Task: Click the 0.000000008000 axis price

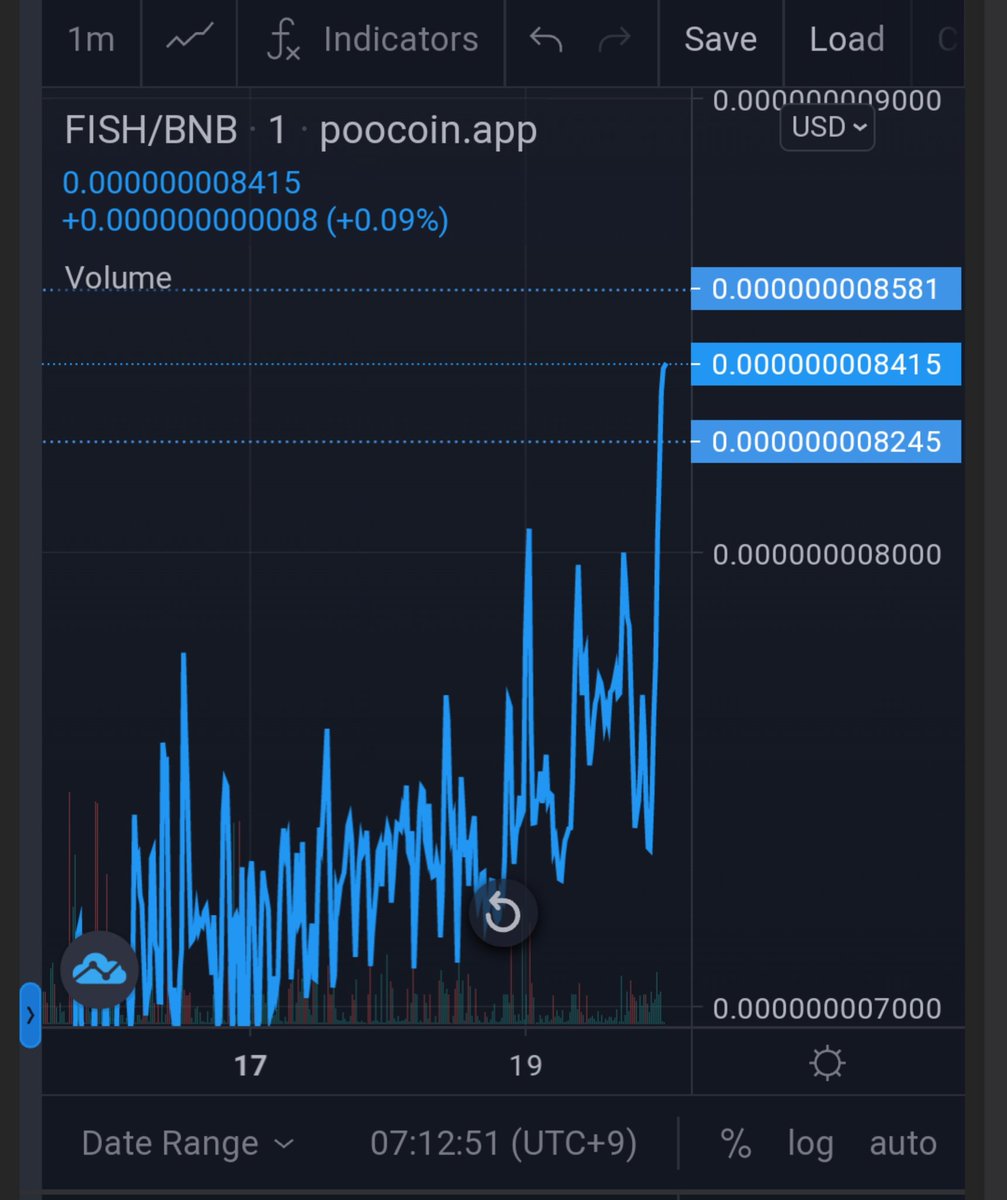Action: [x=827, y=553]
